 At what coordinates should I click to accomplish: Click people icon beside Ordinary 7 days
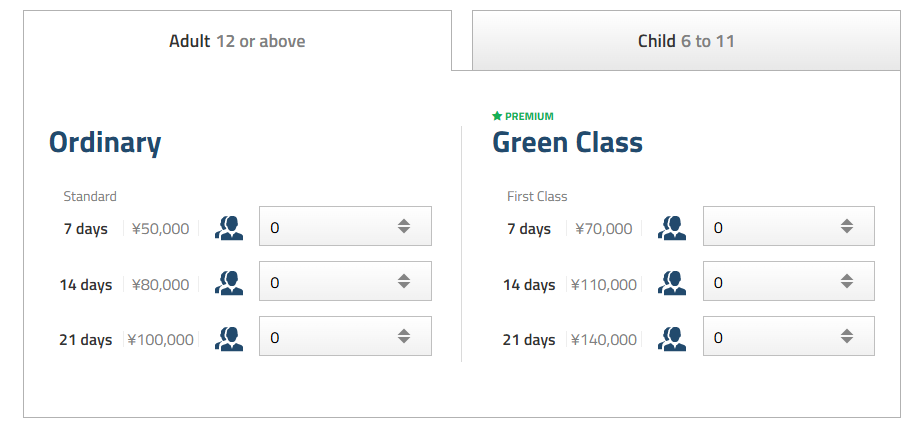pyautogui.click(x=229, y=228)
